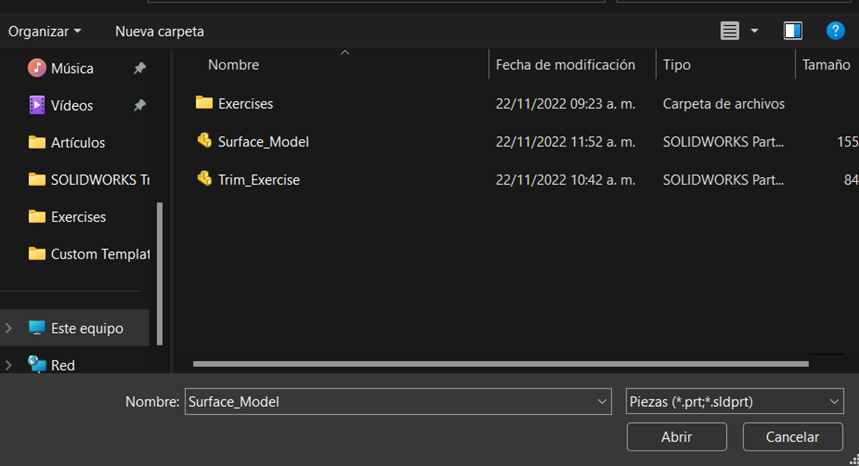Select the Surface_Model part file
The image size is (859, 466).
point(264,142)
